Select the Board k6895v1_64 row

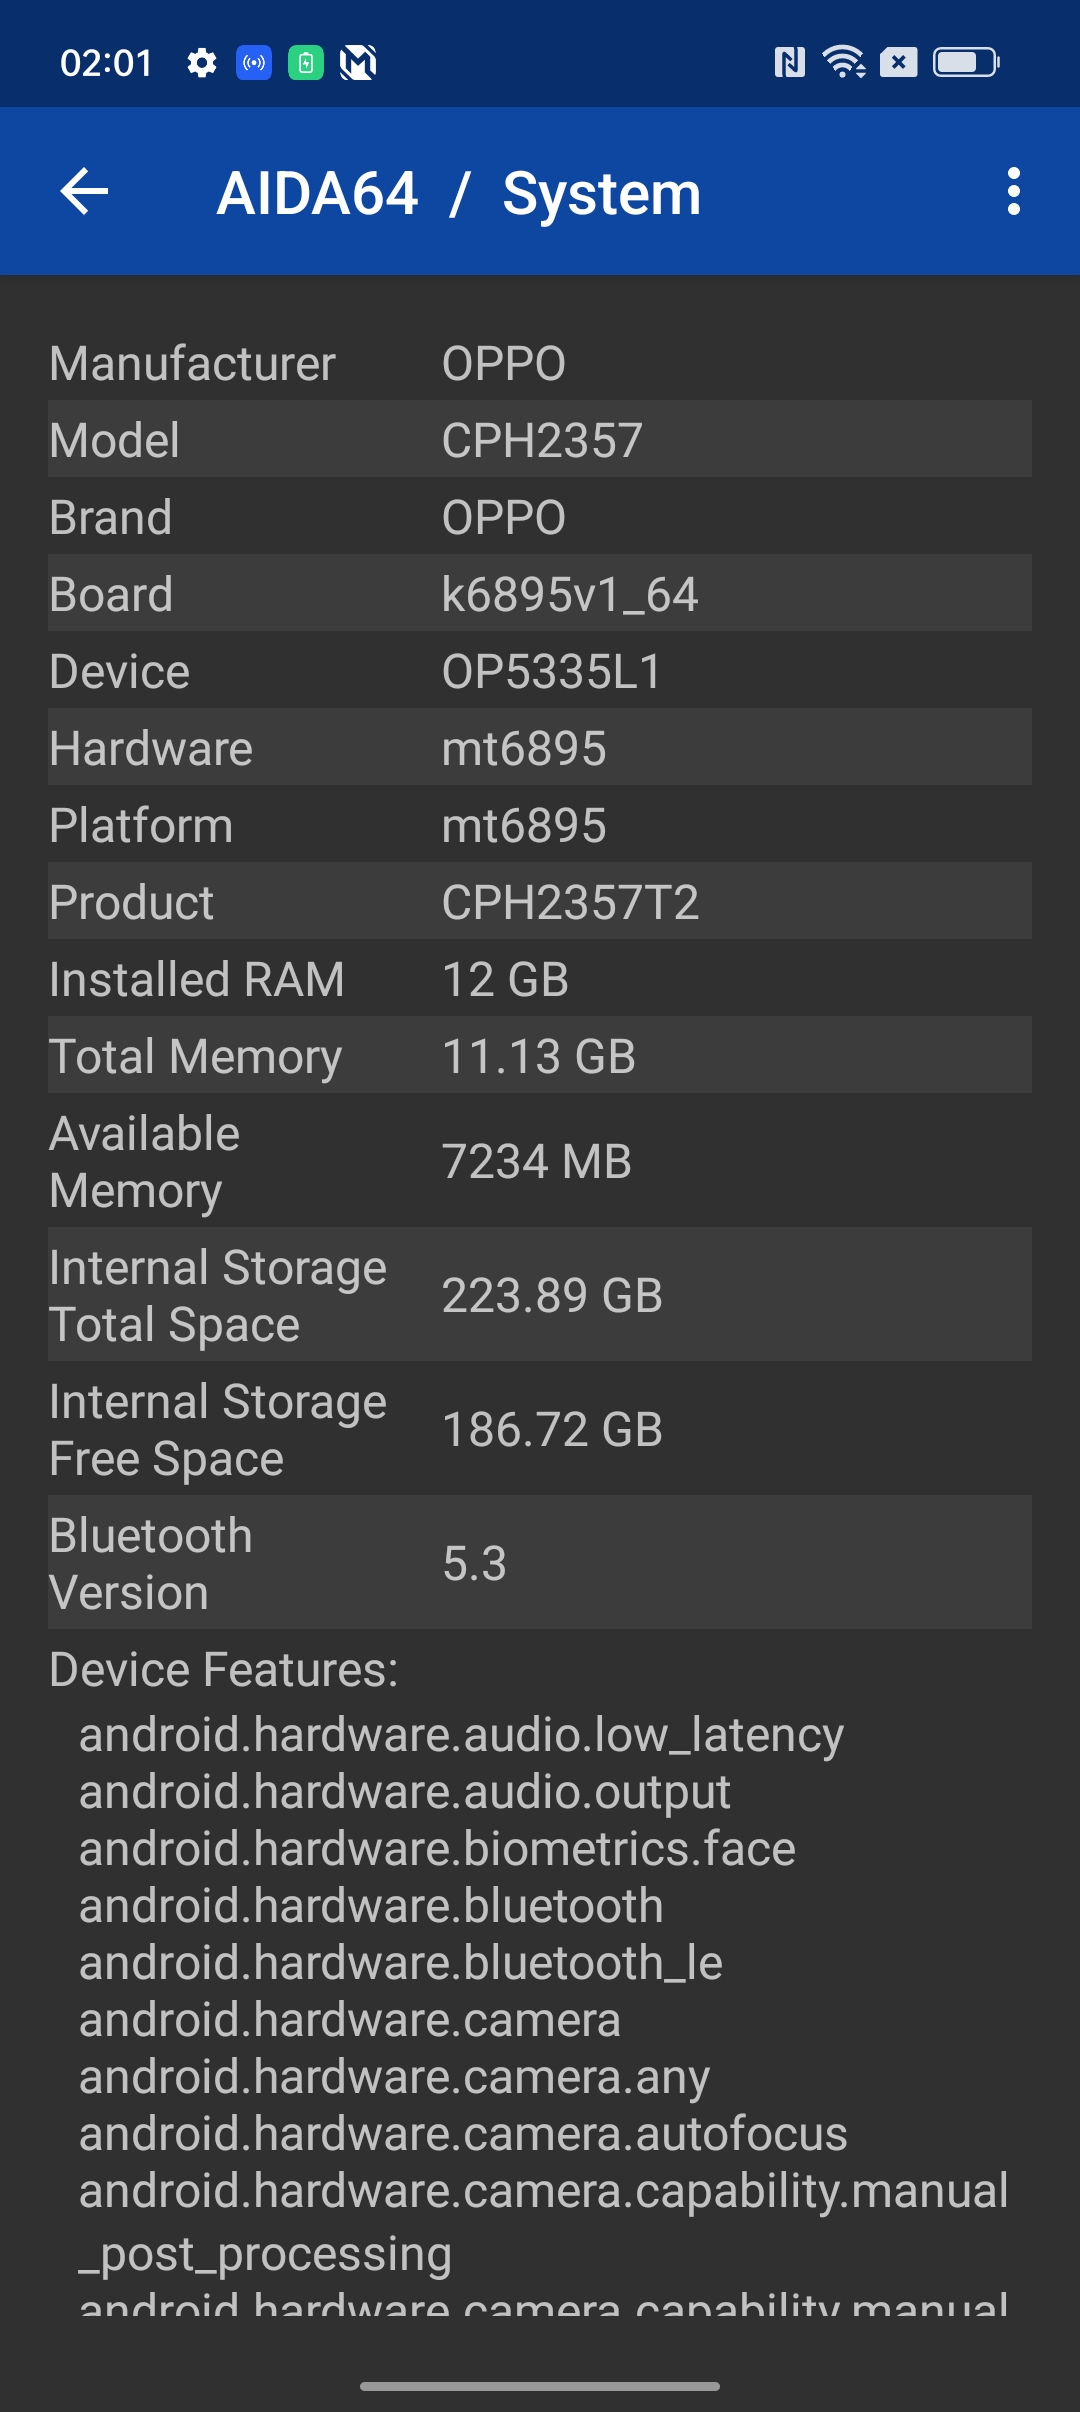(x=540, y=594)
